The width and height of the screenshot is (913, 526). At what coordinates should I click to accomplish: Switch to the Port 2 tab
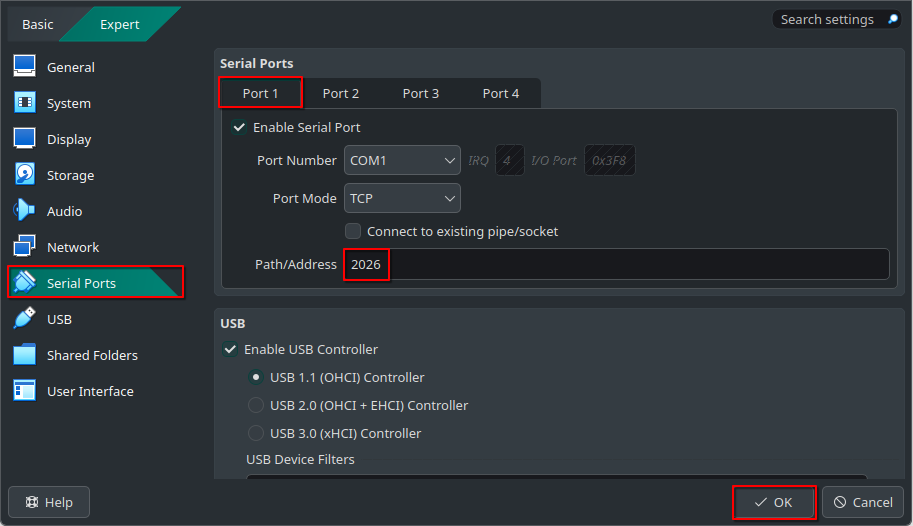point(340,93)
